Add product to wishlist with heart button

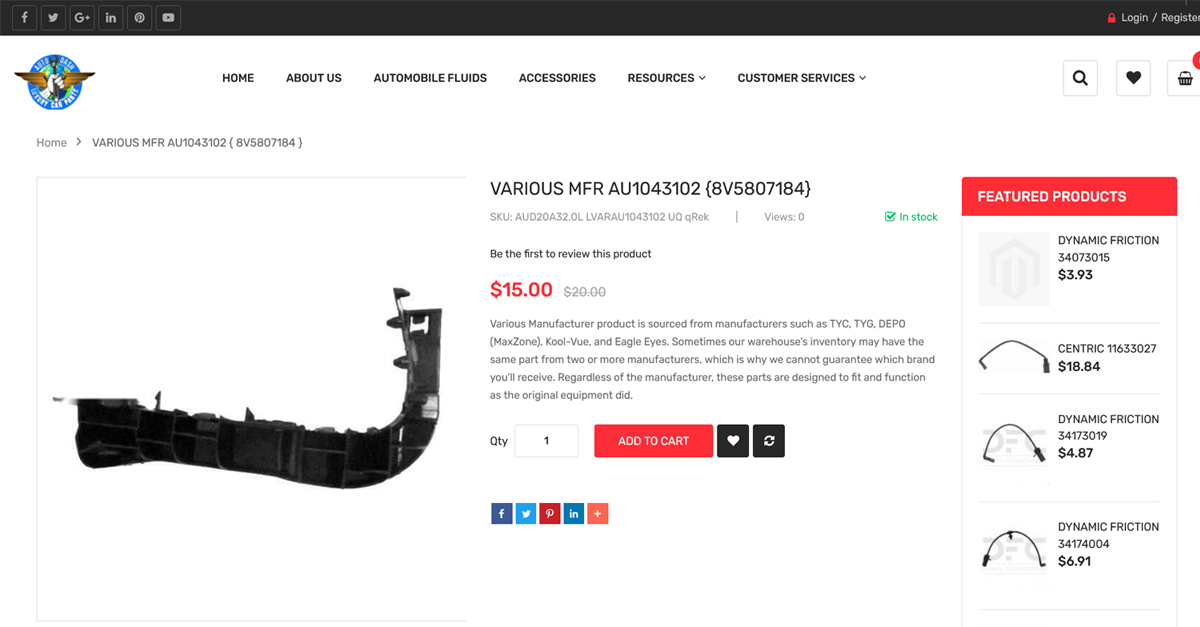733,441
